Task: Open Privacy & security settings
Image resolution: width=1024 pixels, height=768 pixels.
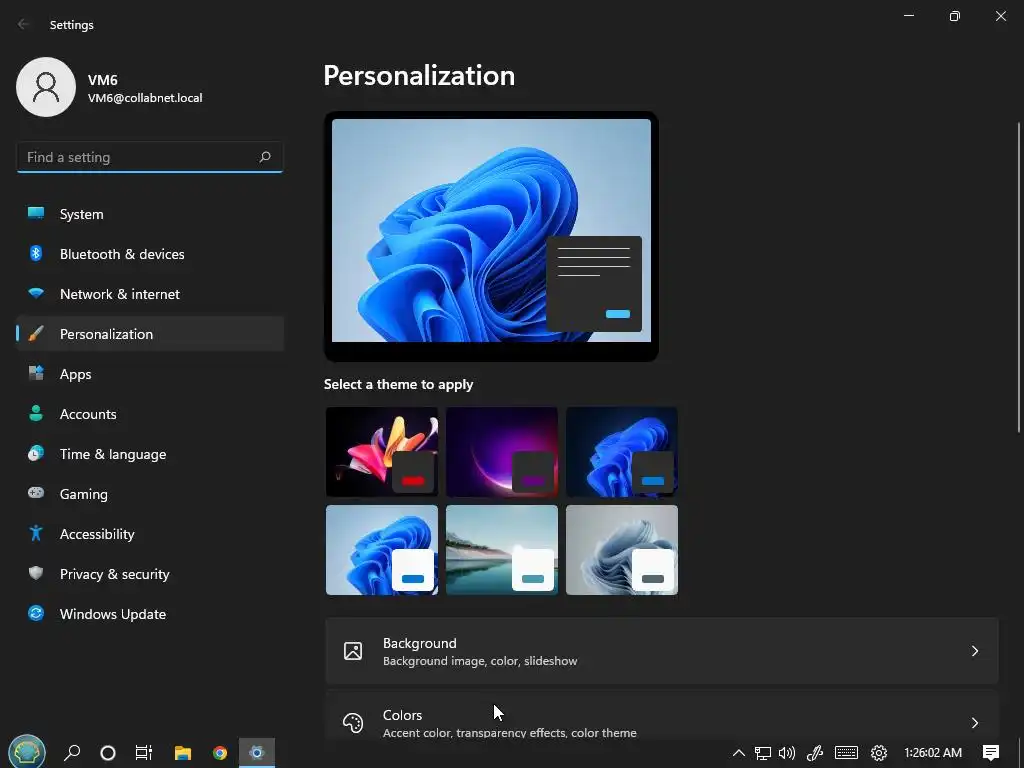Action: click(x=150, y=574)
